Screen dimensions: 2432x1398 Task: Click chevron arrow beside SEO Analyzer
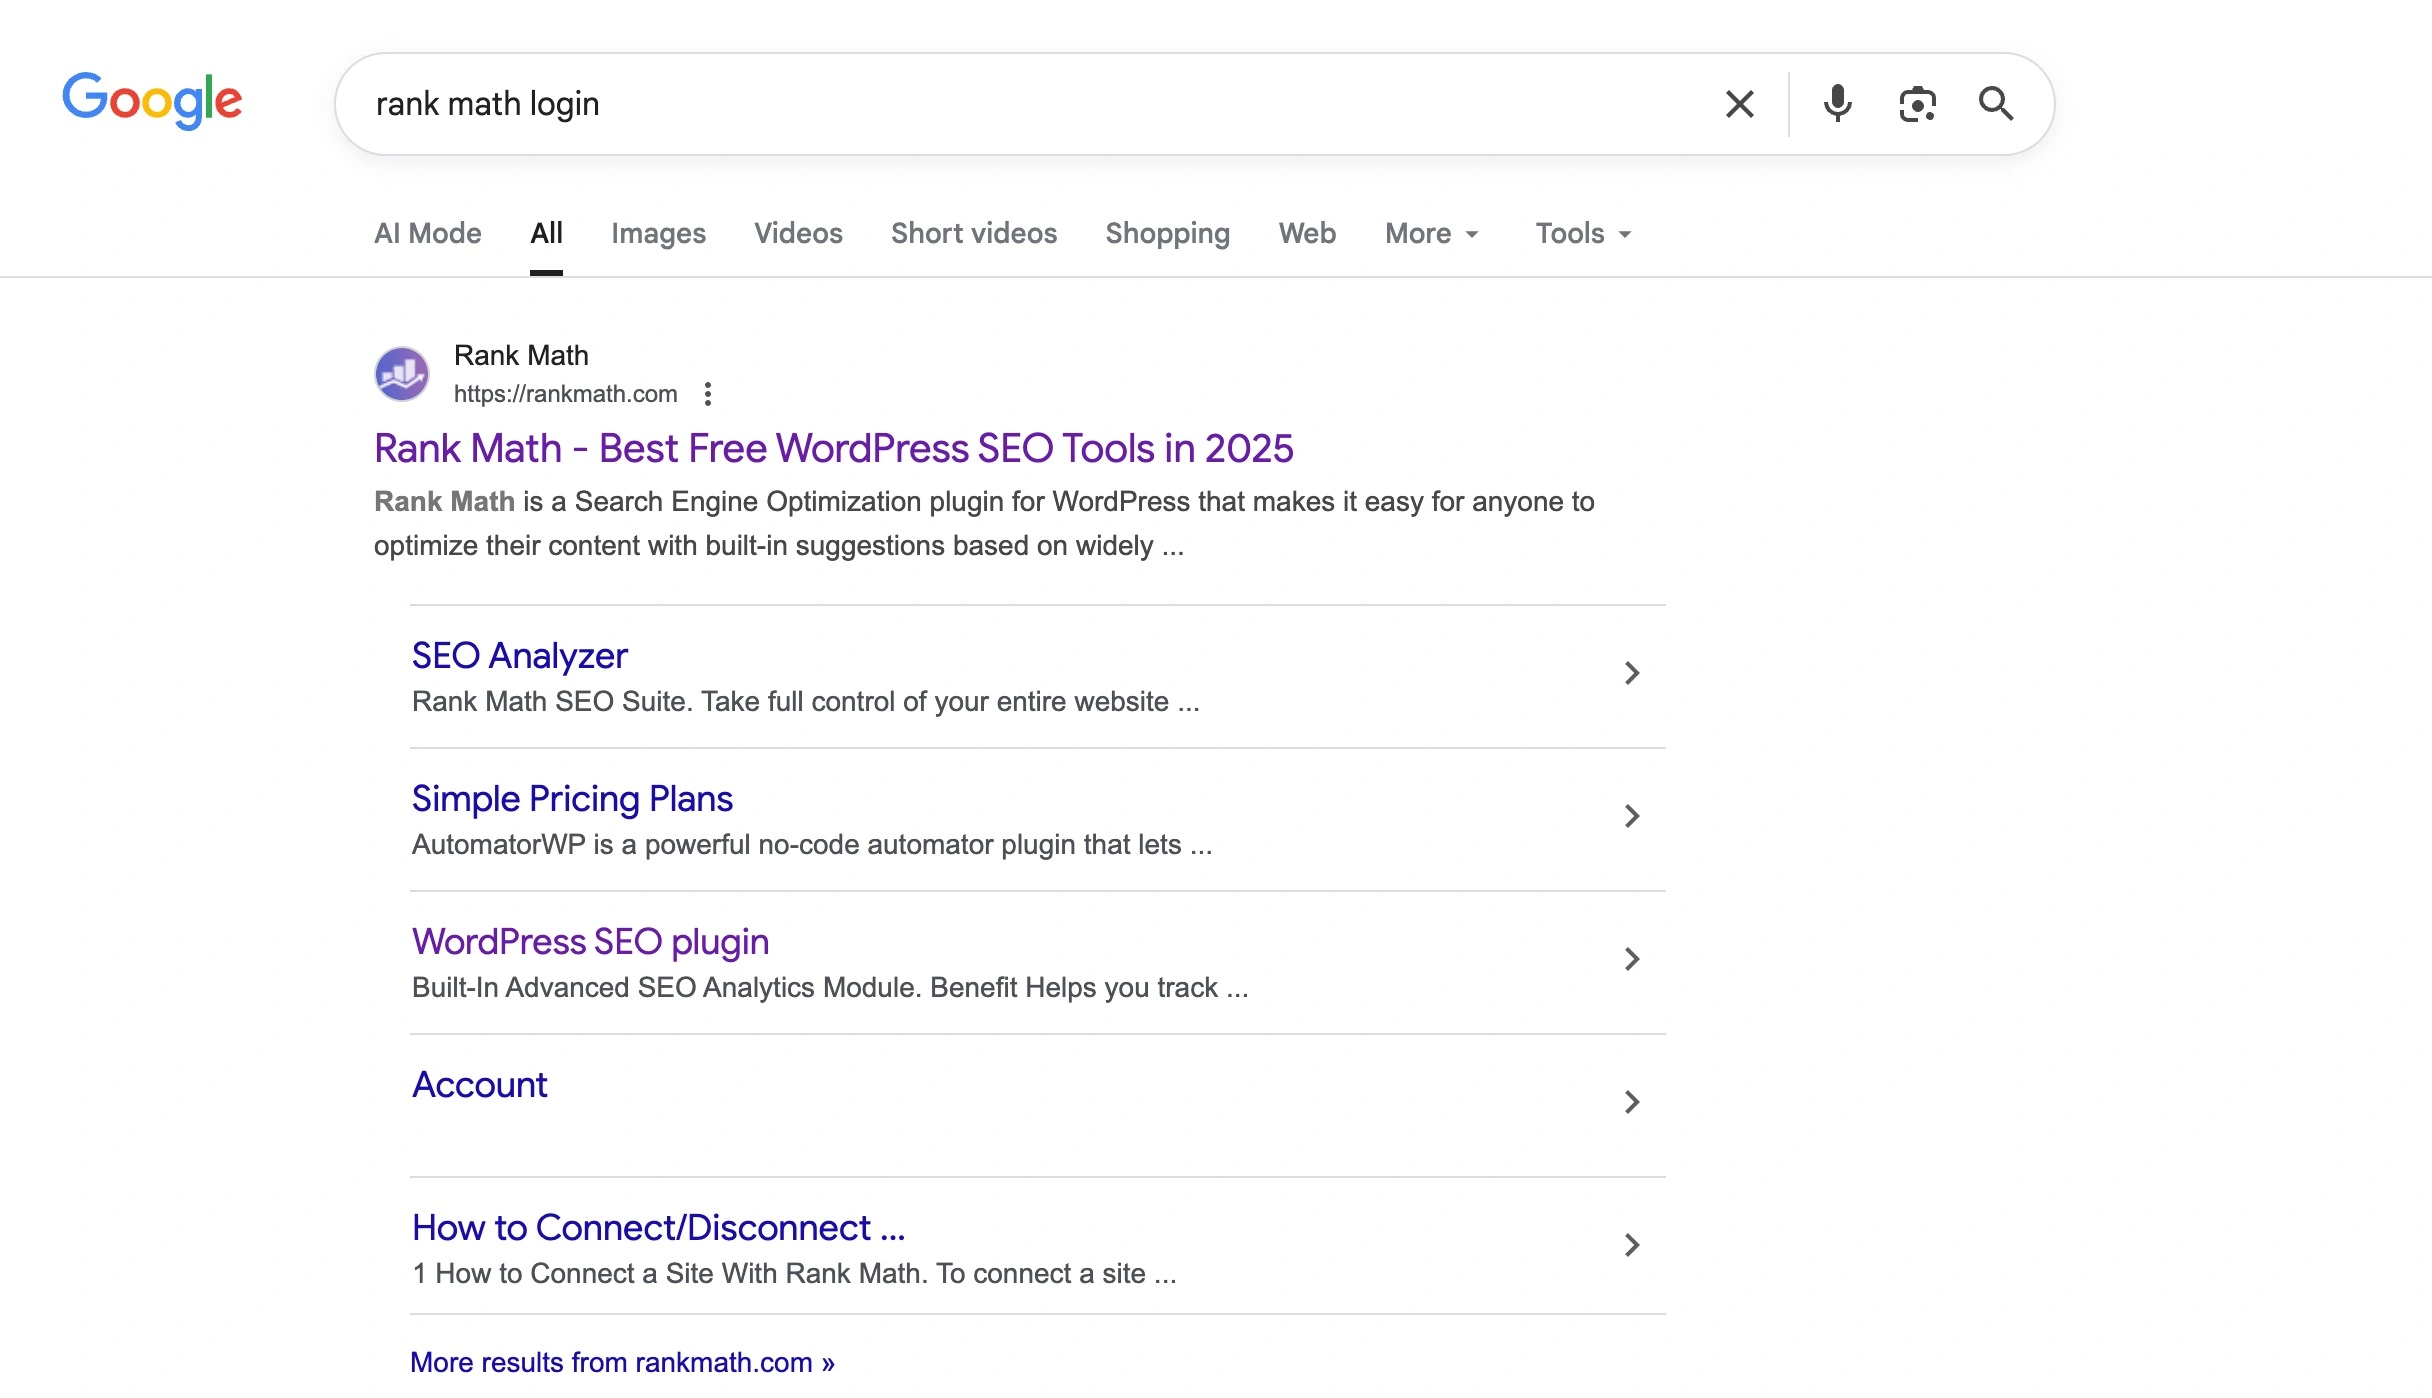click(x=1632, y=674)
